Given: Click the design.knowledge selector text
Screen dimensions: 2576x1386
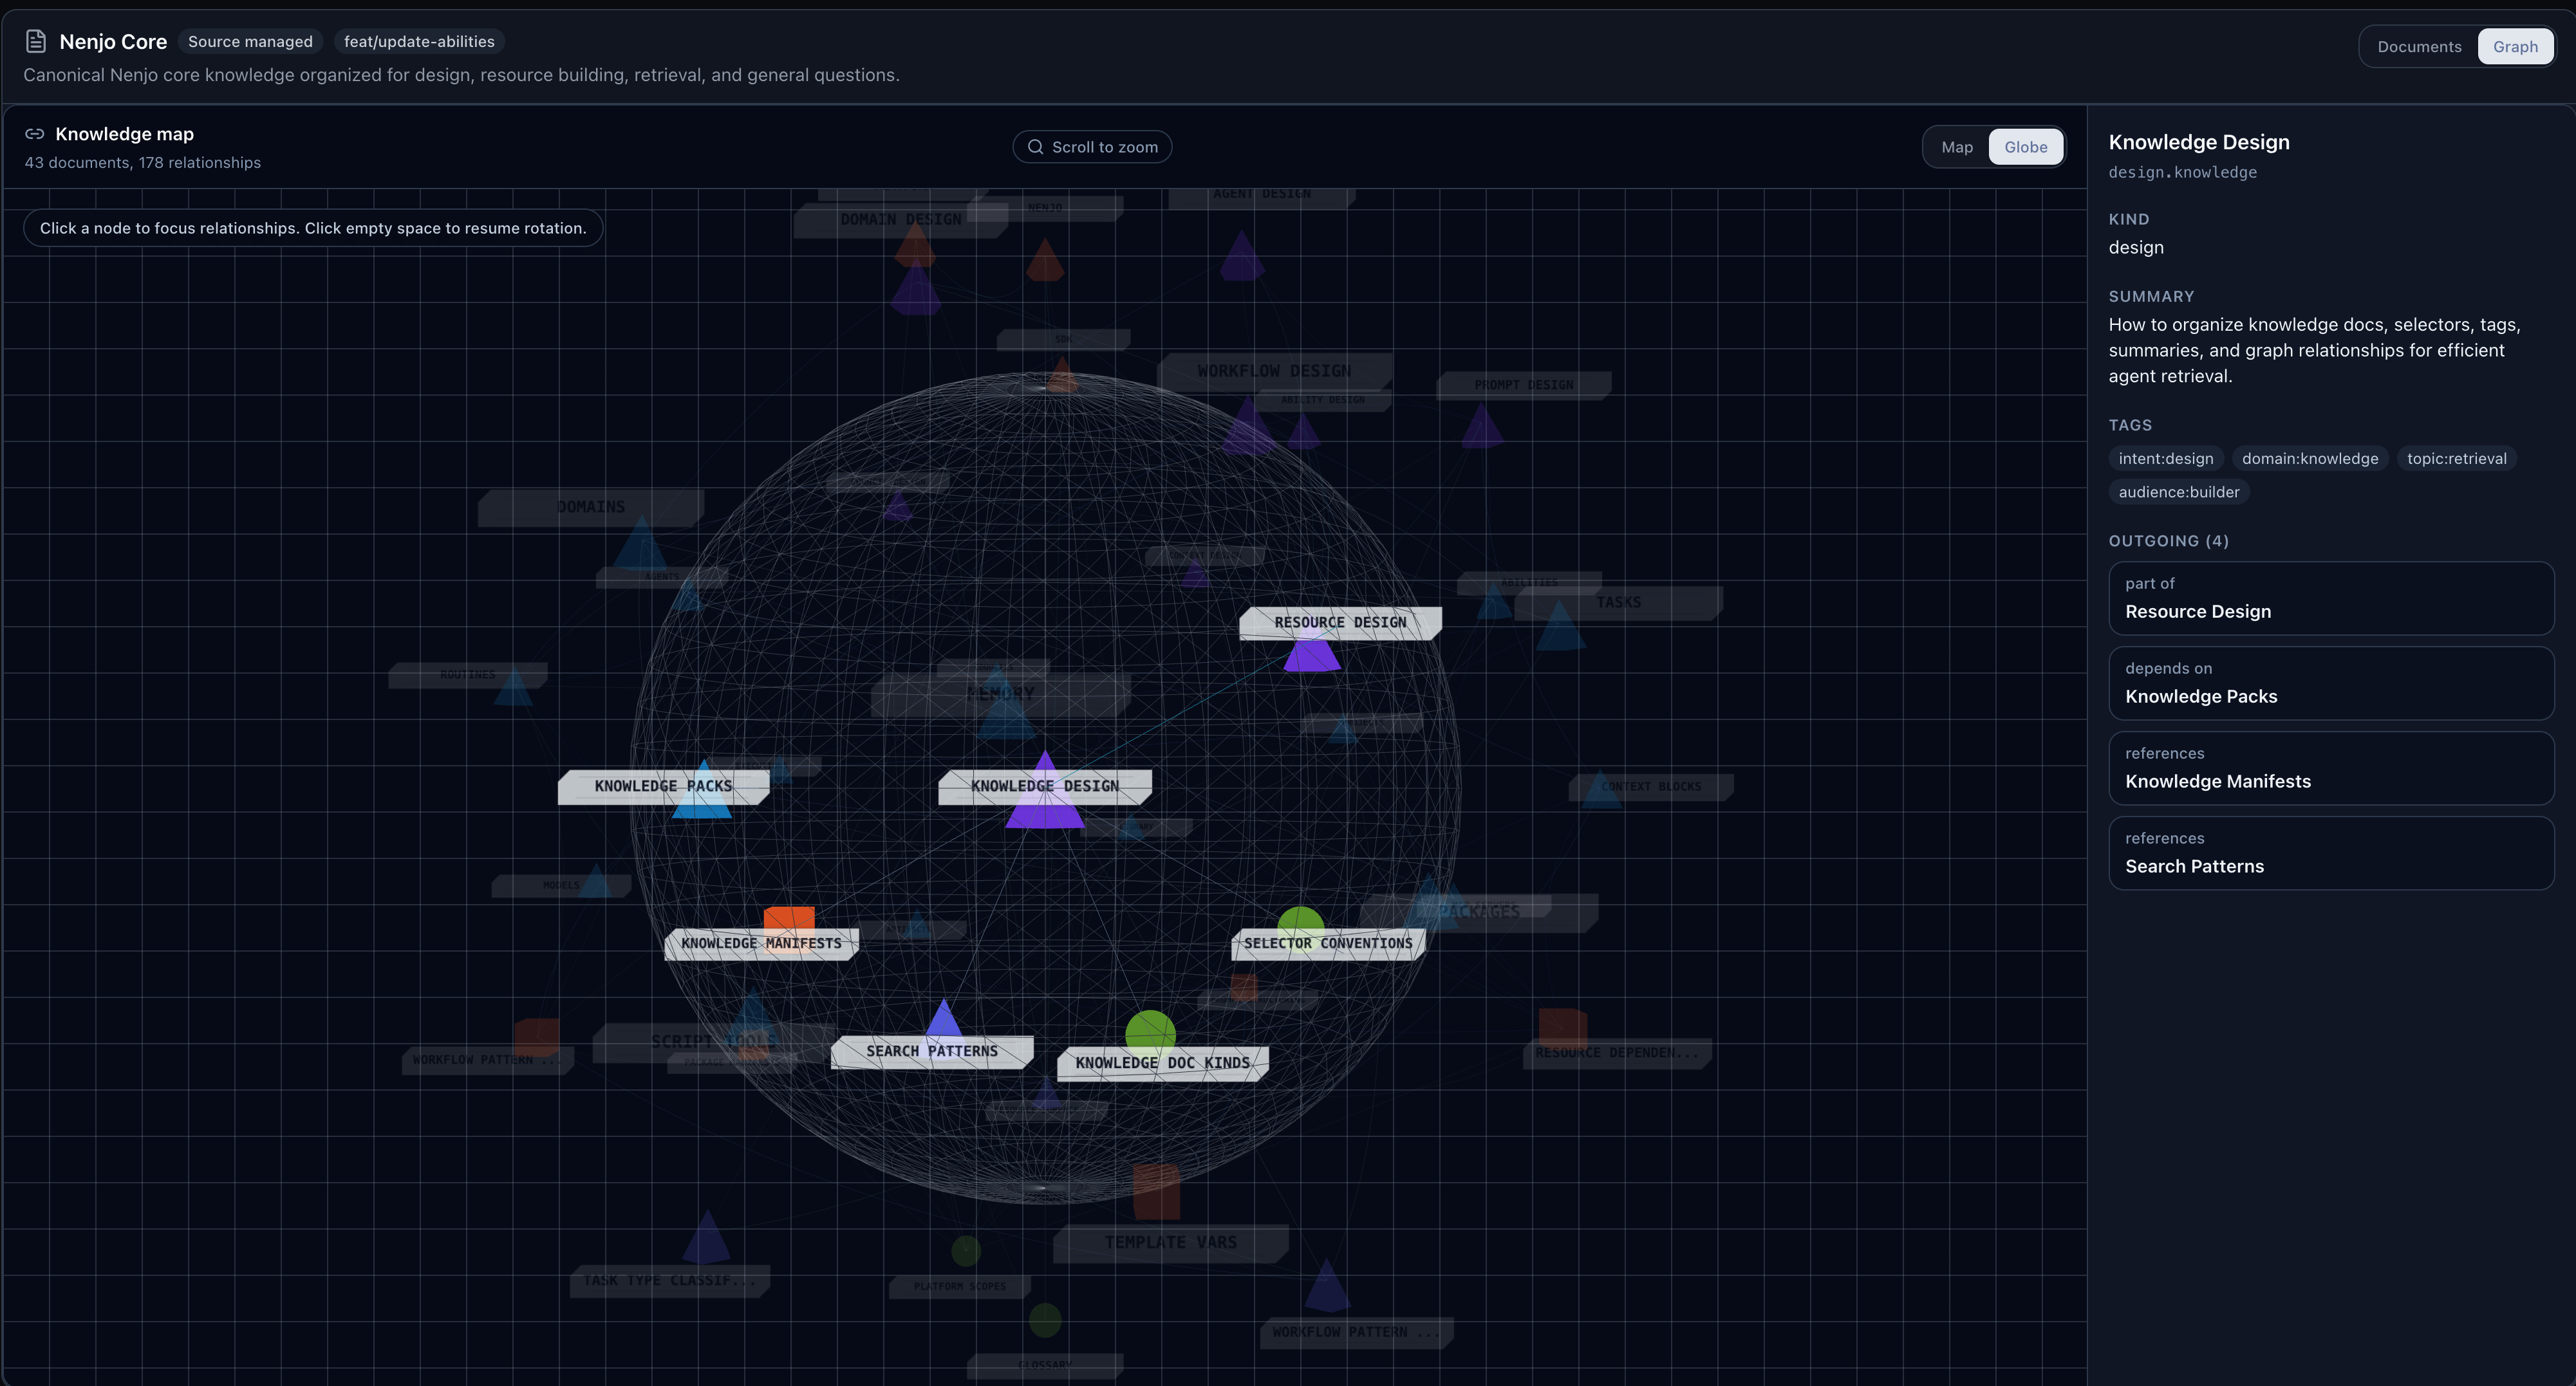Looking at the screenshot, I should 2182,172.
